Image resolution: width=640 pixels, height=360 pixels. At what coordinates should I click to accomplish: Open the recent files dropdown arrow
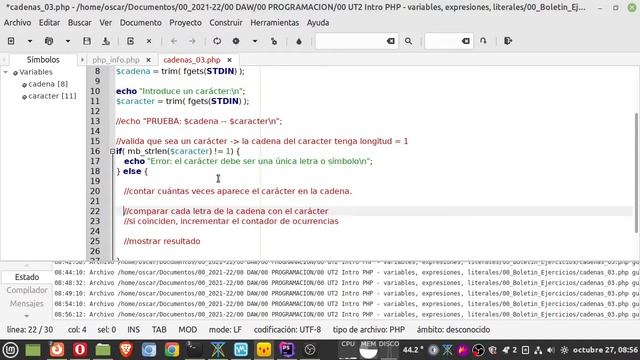68,41
